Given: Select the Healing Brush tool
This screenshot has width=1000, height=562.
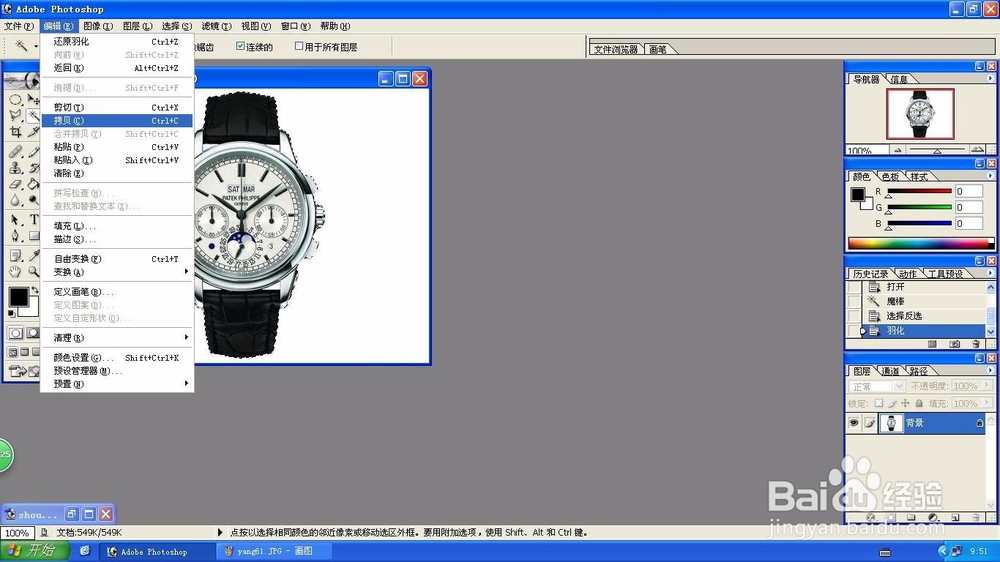Looking at the screenshot, I should point(15,152).
